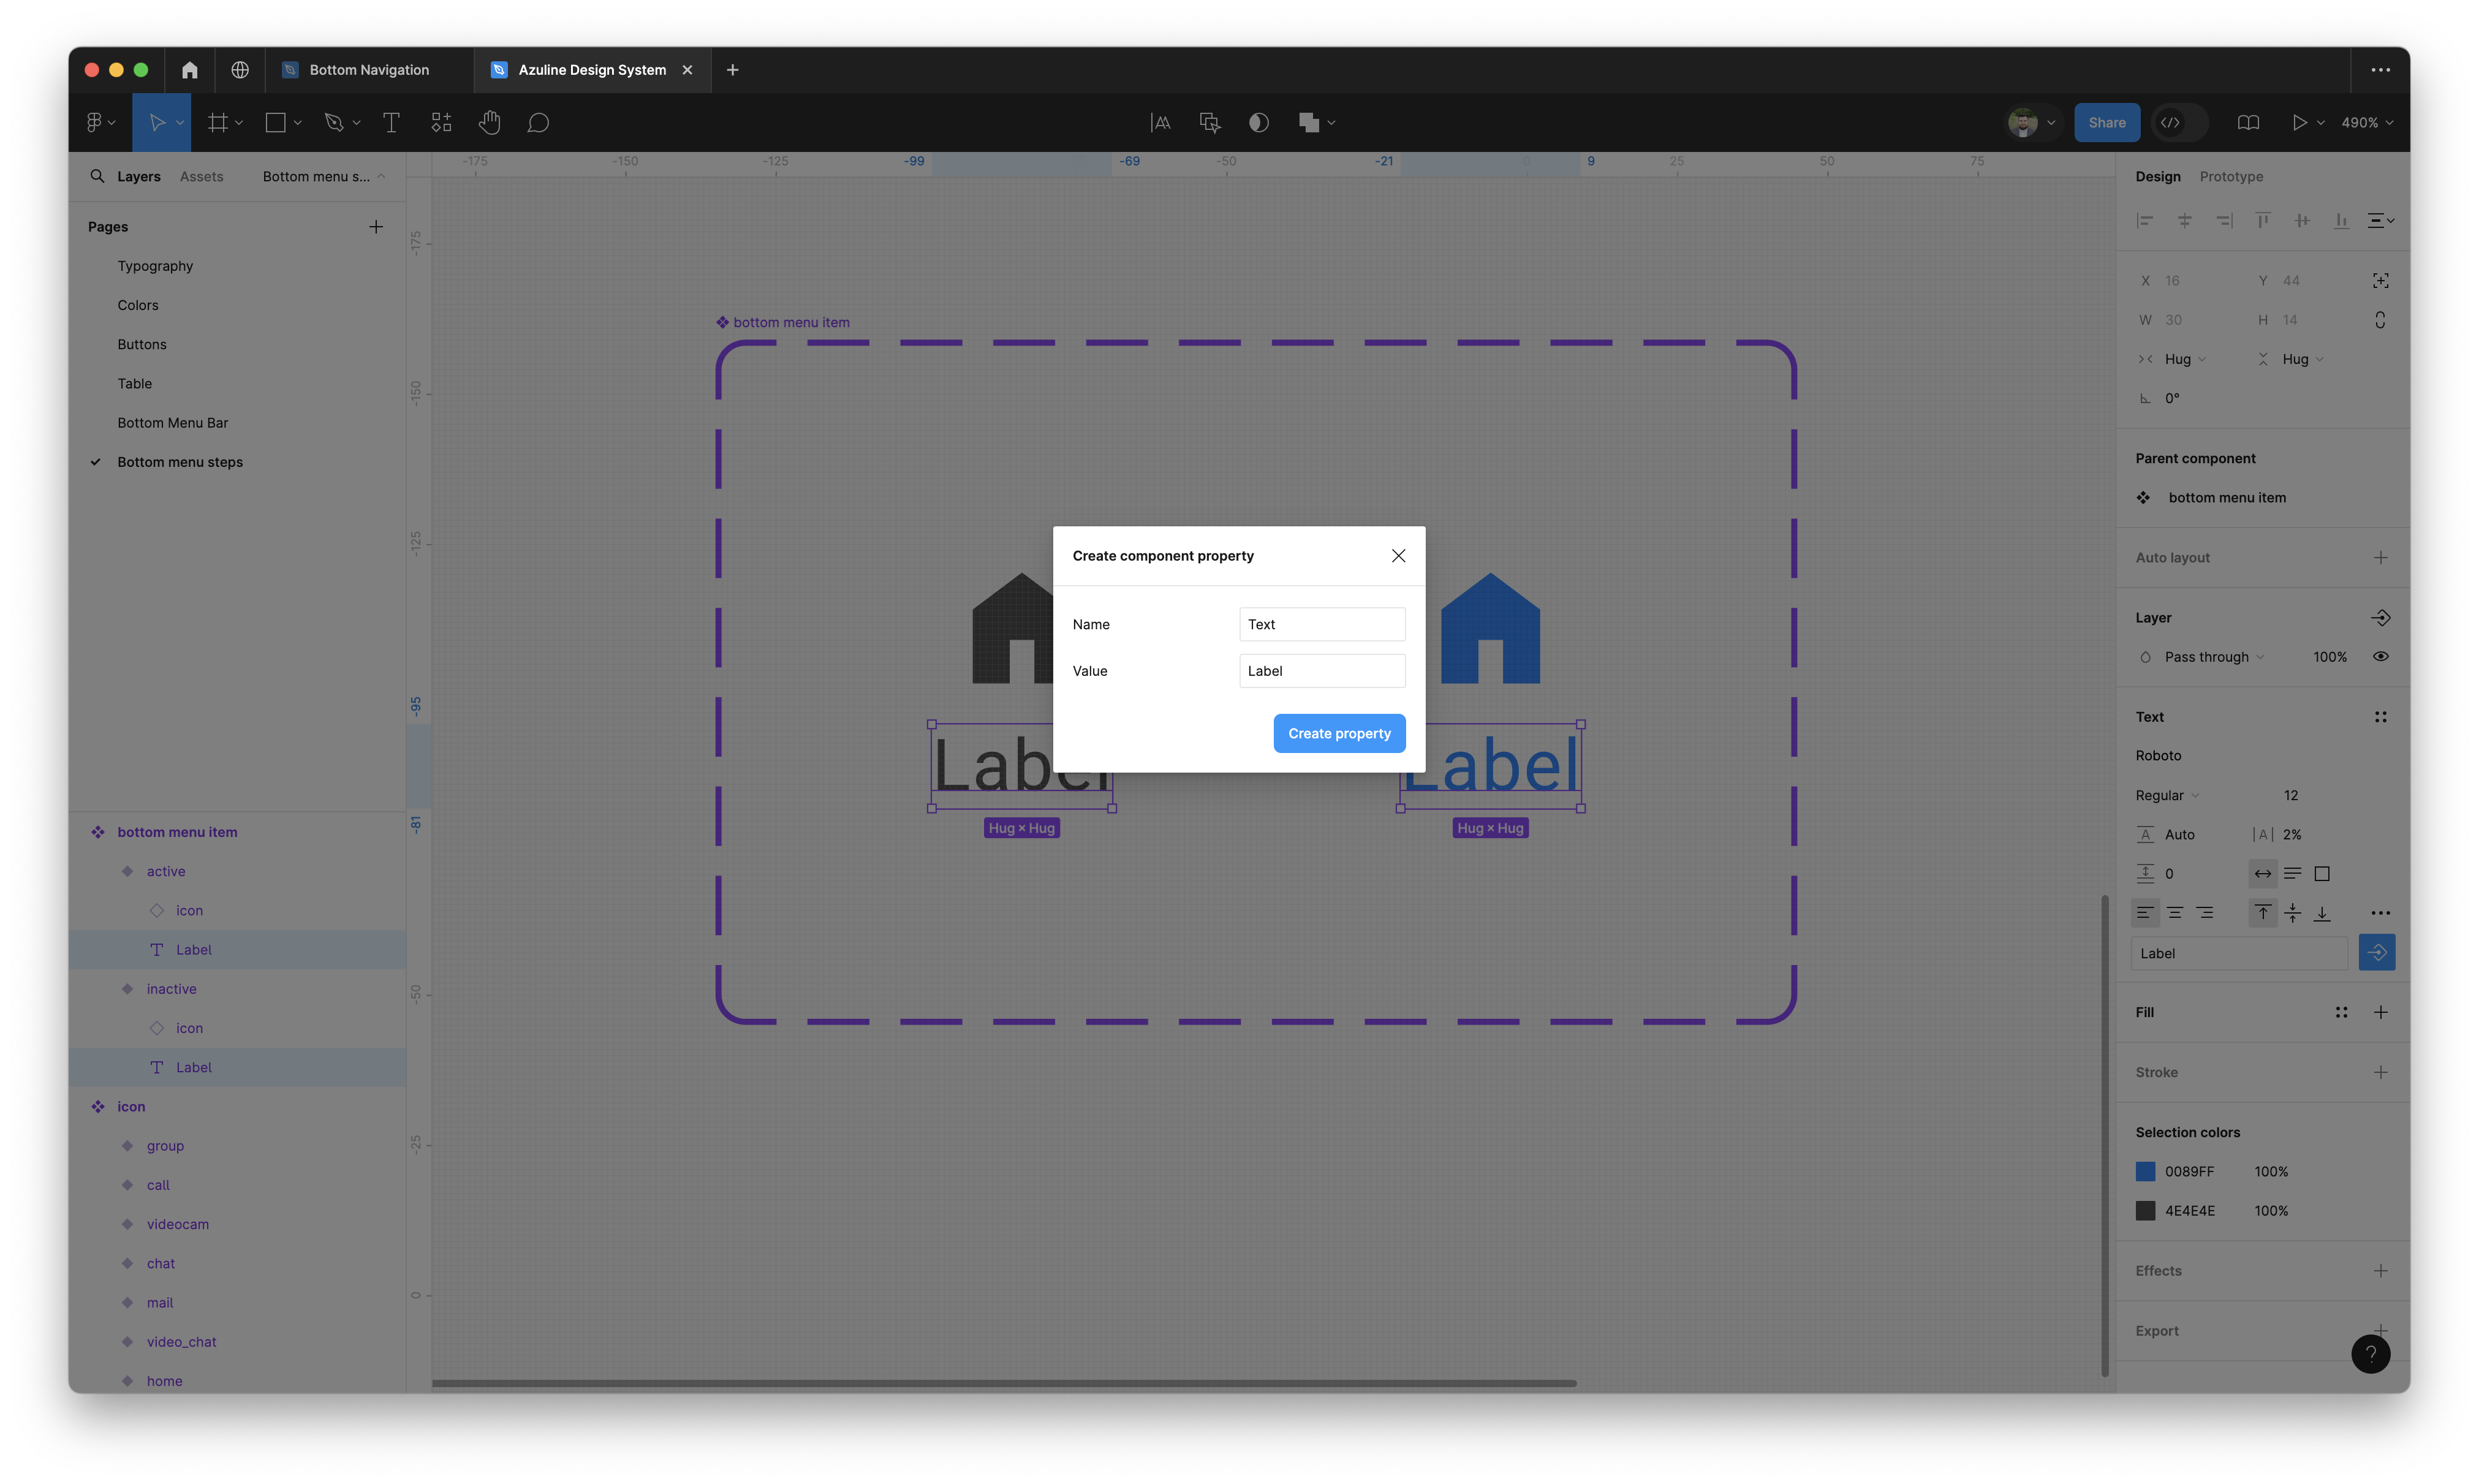Click the blue Share button
The image size is (2479, 1484).
click(2106, 123)
